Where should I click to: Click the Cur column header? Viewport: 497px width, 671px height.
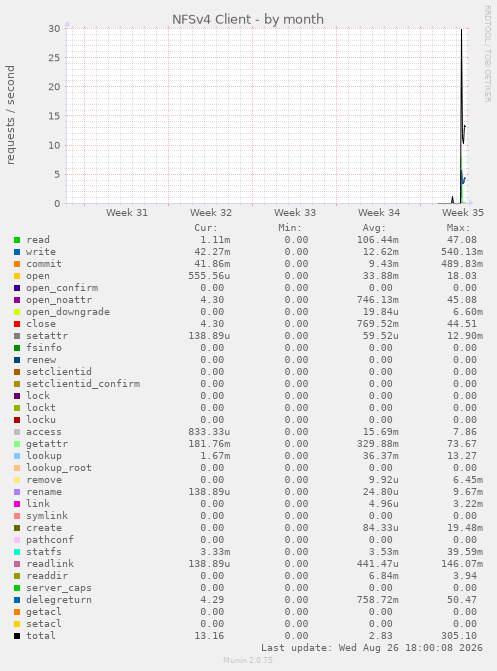[x=206, y=228]
